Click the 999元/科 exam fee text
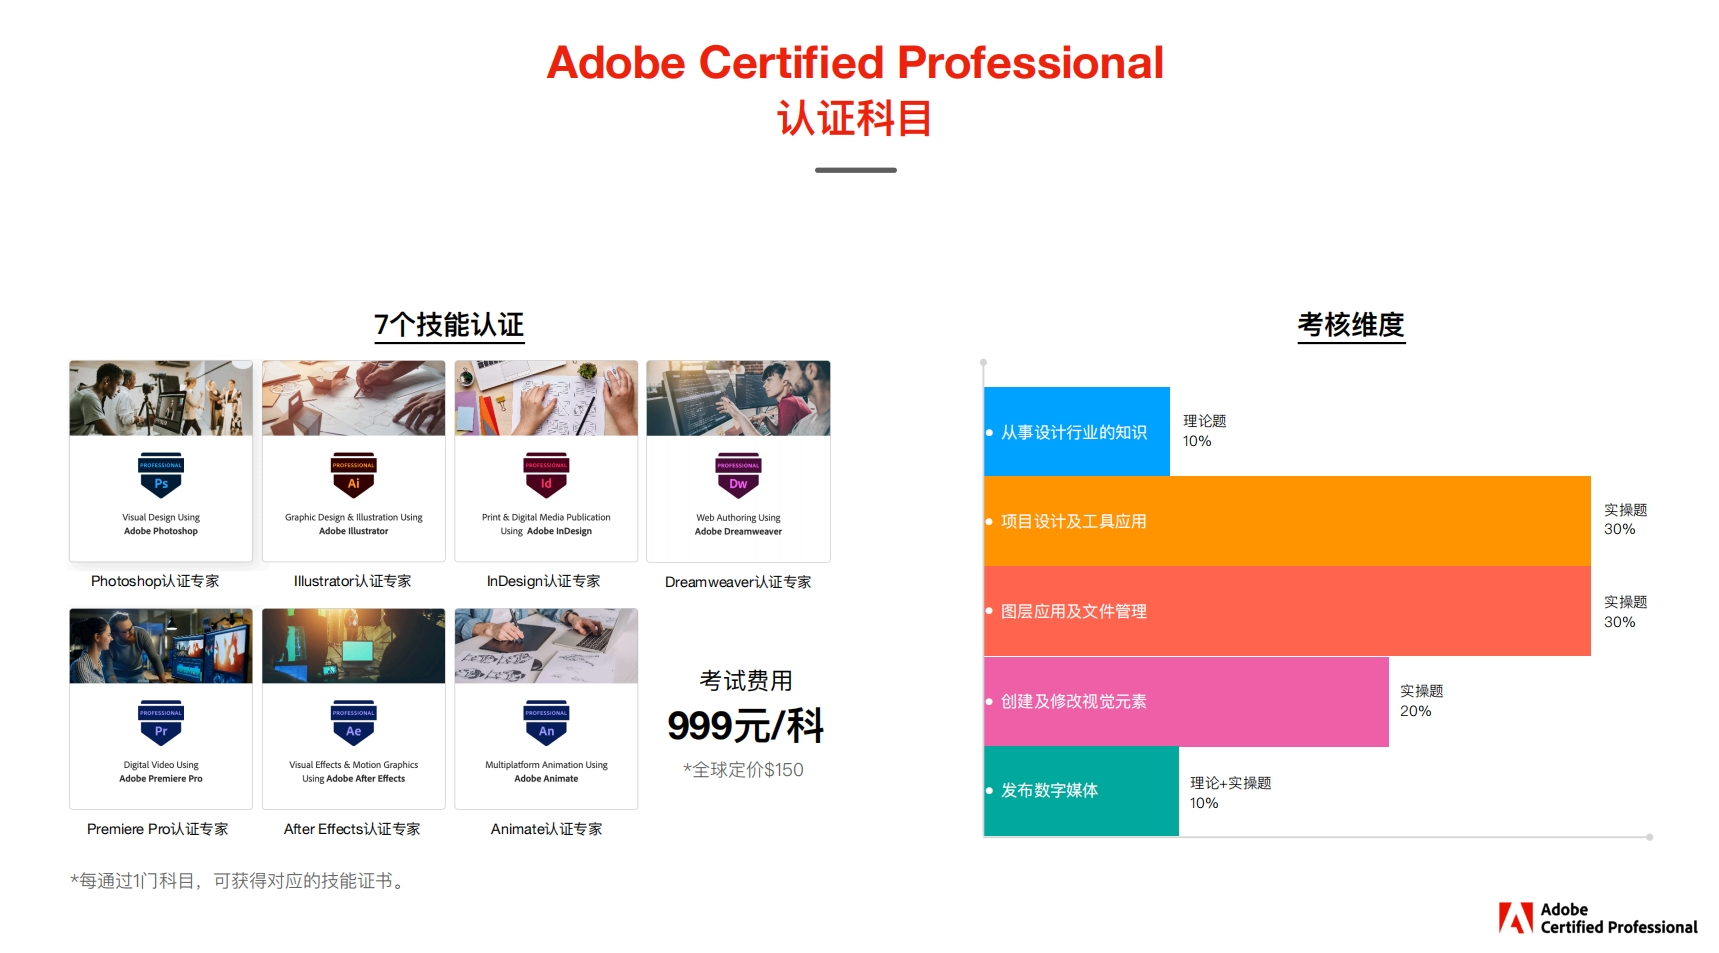The image size is (1719, 953). (x=745, y=726)
